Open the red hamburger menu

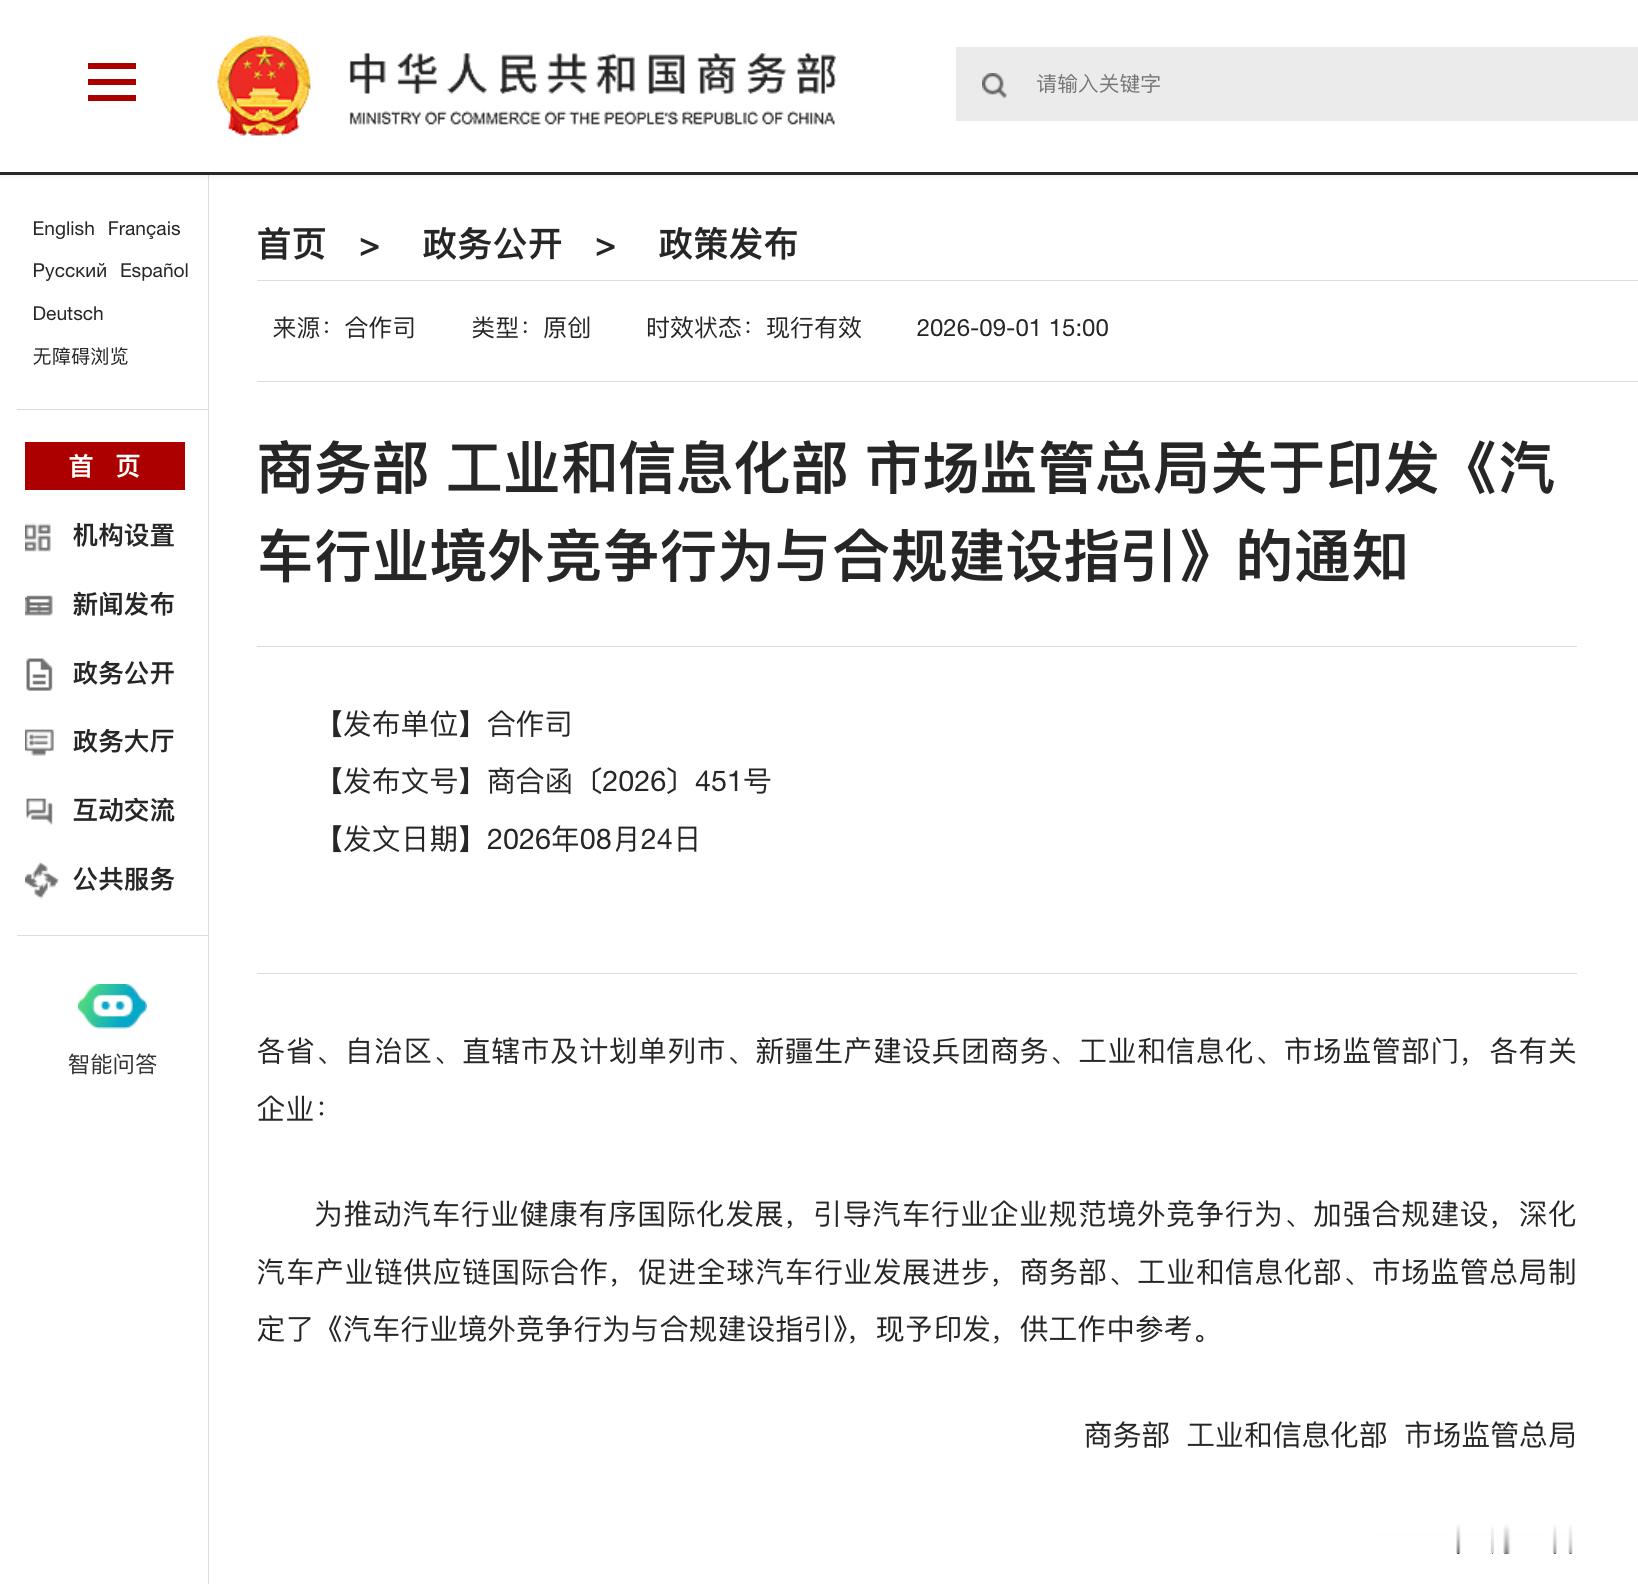click(111, 82)
